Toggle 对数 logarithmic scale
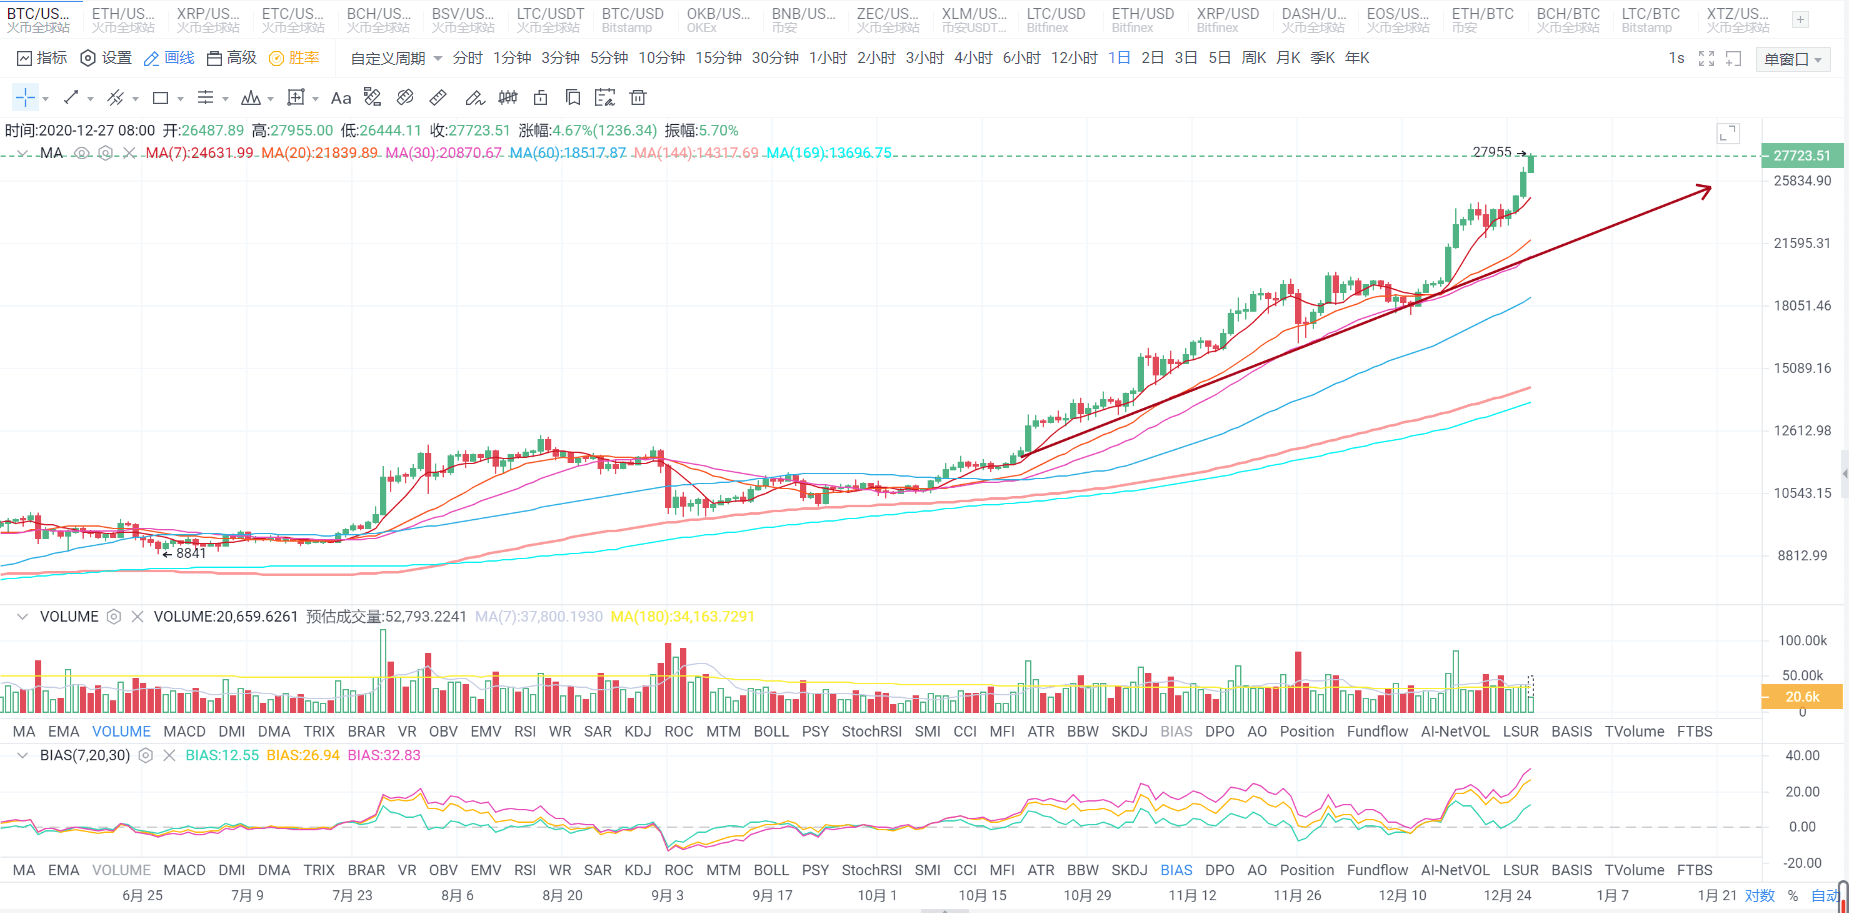 (1759, 895)
